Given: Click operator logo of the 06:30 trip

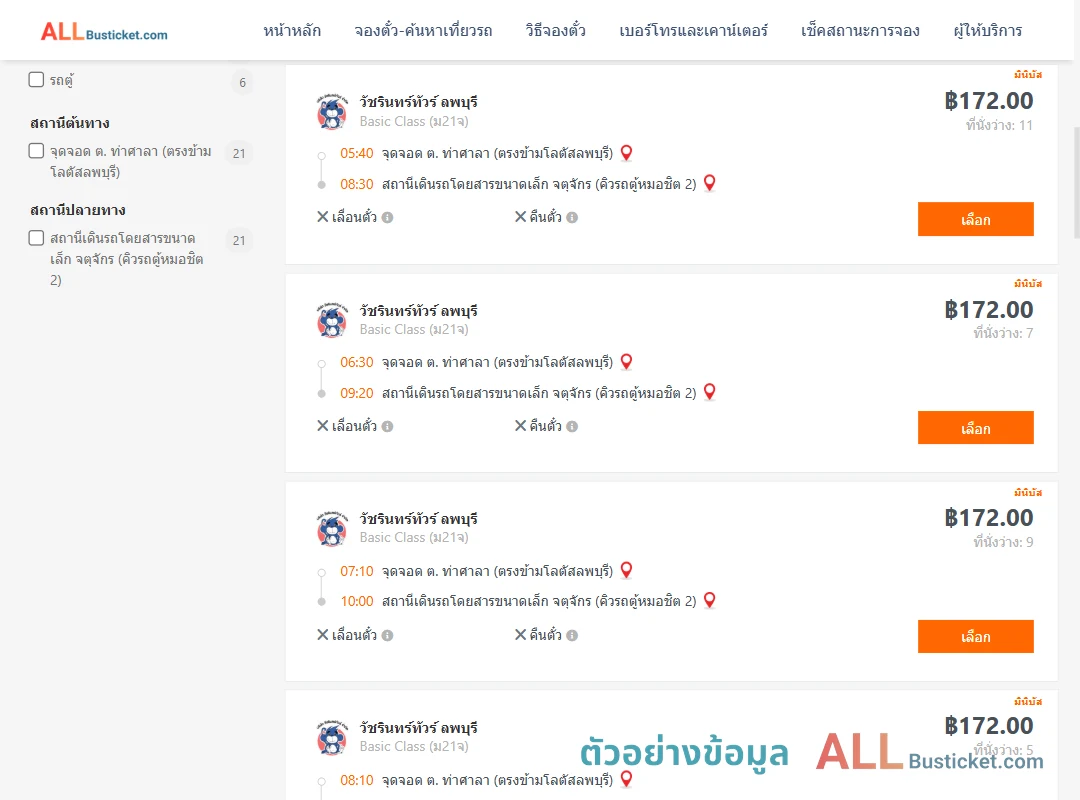Looking at the screenshot, I should (x=332, y=320).
